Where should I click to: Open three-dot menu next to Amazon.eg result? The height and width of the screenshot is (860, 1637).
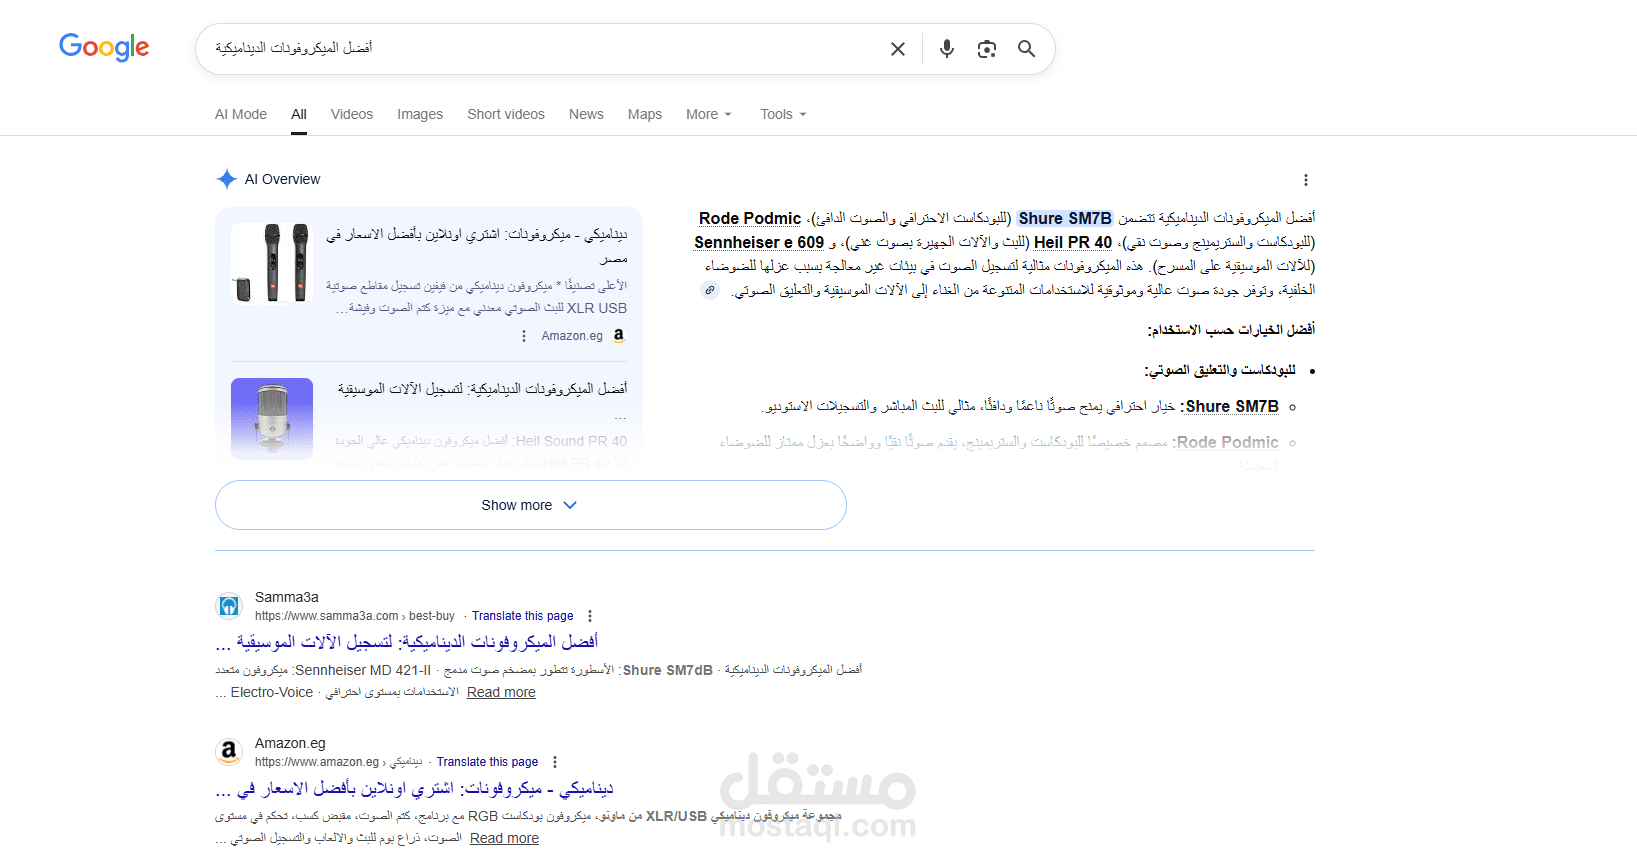tap(555, 762)
